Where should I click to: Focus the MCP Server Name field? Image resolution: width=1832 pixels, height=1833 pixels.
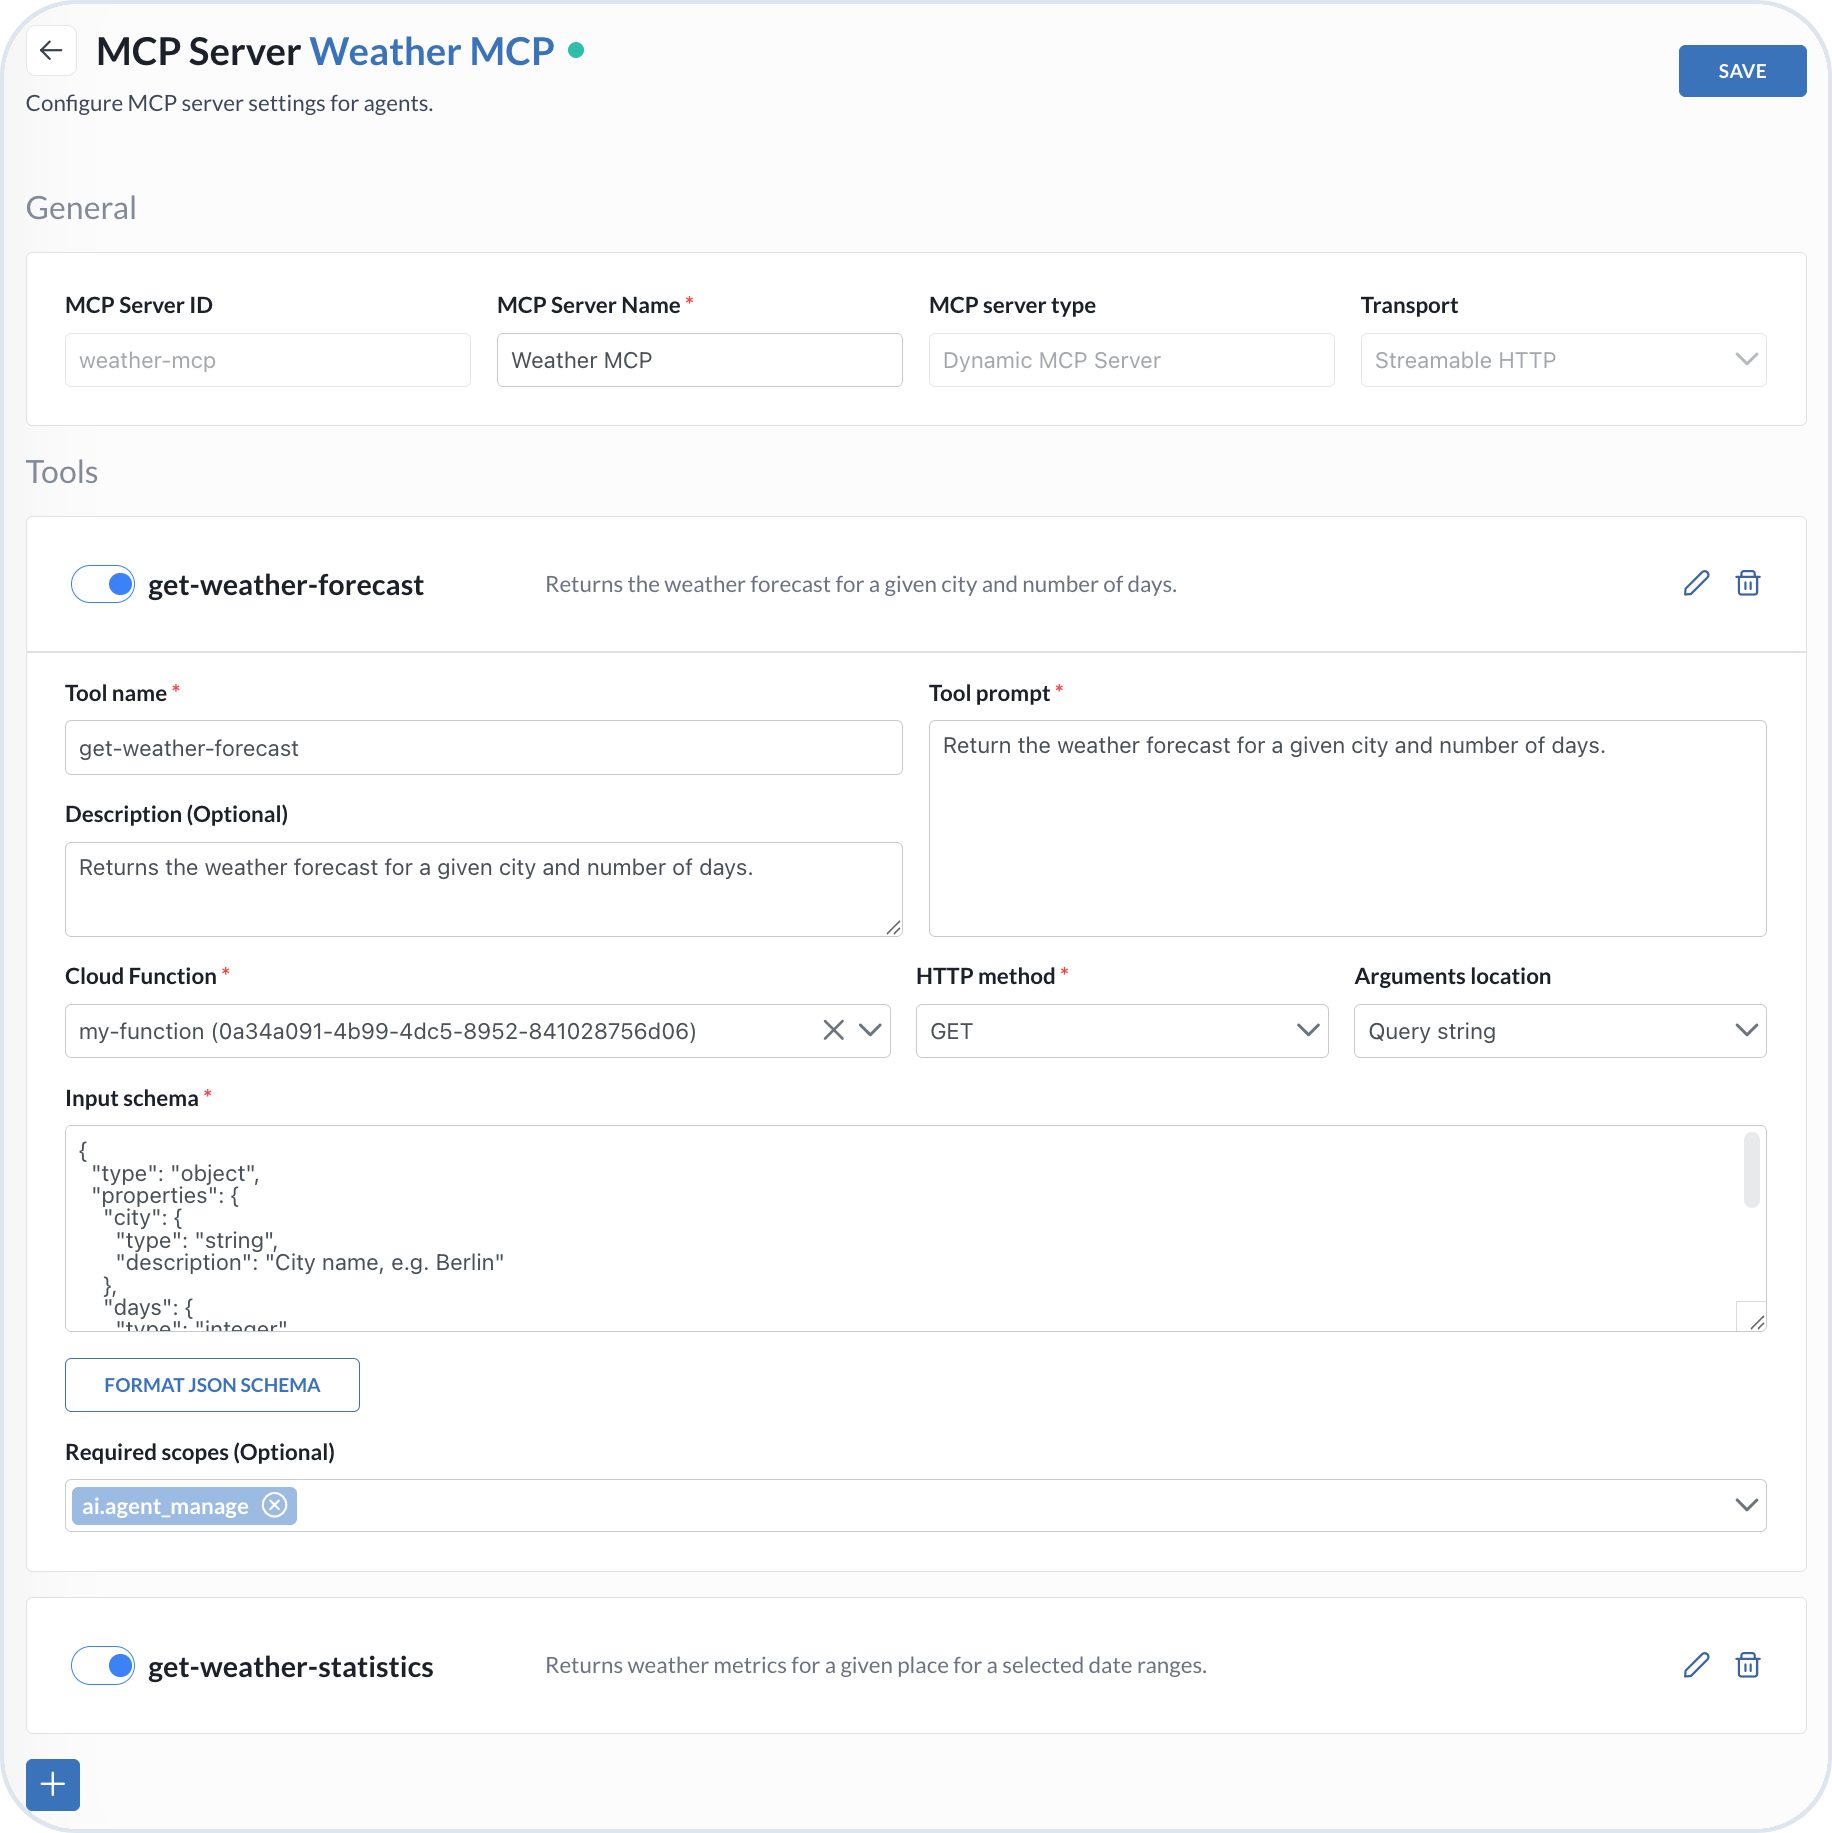pos(700,360)
